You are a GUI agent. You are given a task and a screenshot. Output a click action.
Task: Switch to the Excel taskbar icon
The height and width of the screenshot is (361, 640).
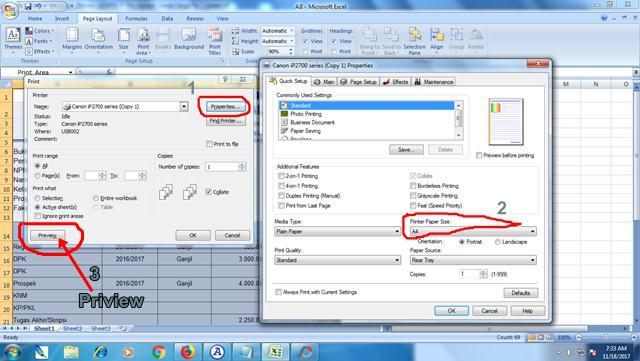(x=275, y=352)
